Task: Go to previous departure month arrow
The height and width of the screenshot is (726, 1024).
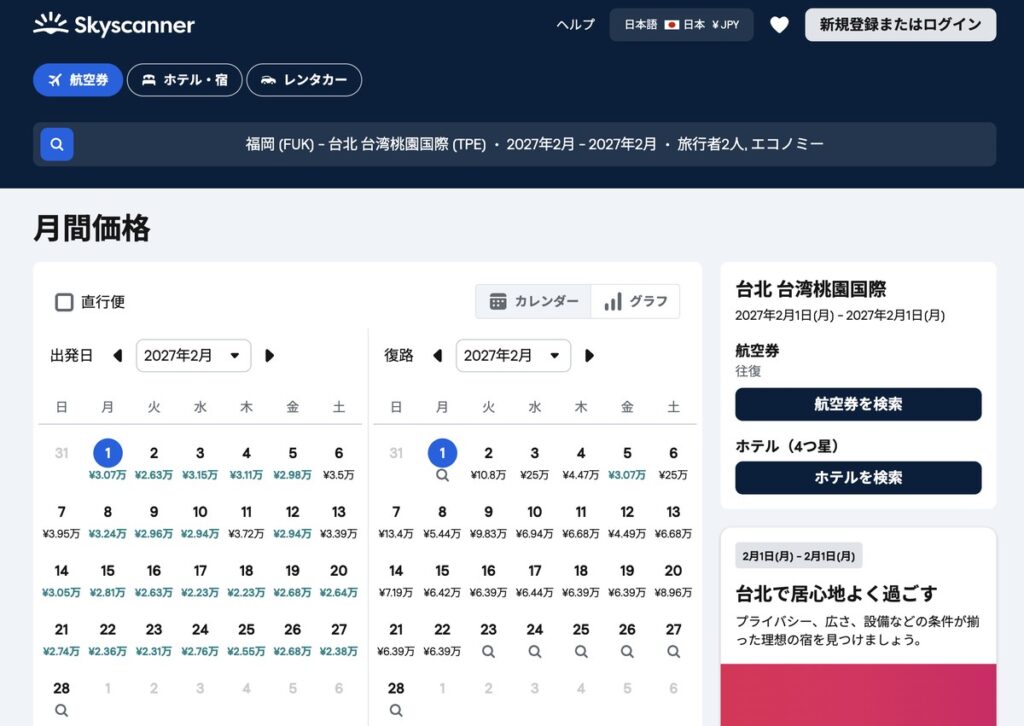Action: pos(118,356)
